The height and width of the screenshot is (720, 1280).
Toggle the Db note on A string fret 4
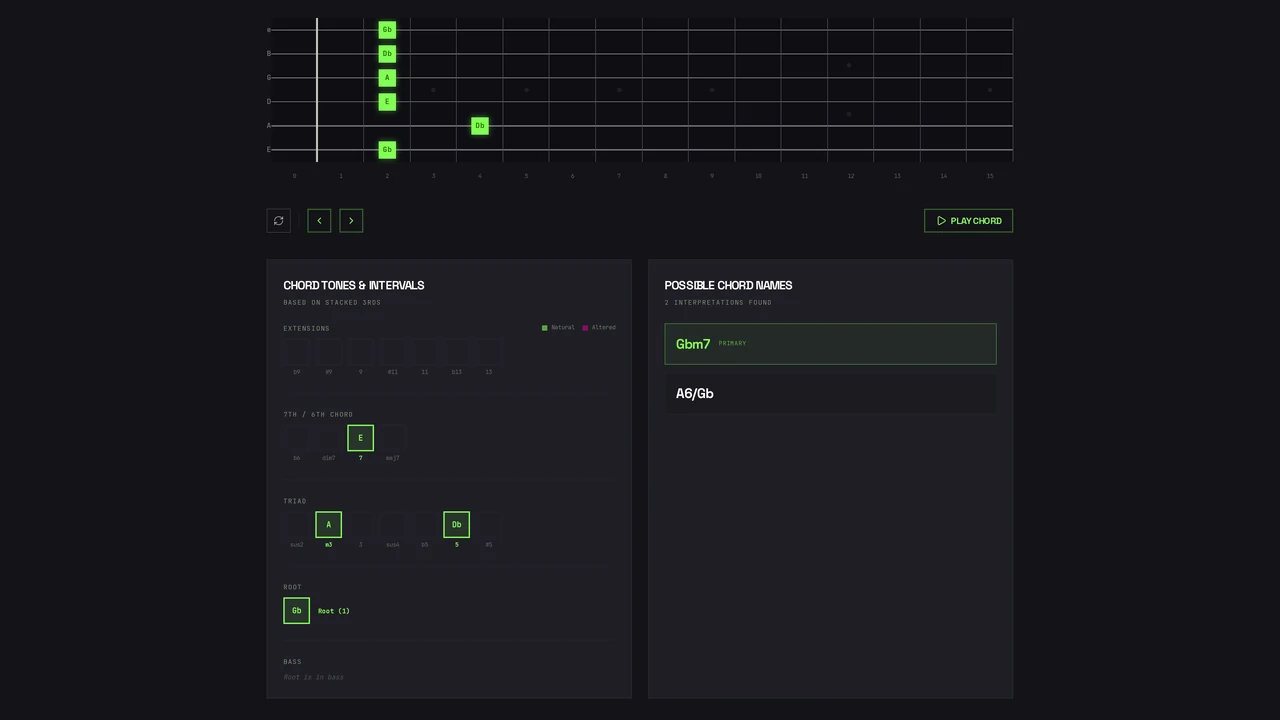480,126
